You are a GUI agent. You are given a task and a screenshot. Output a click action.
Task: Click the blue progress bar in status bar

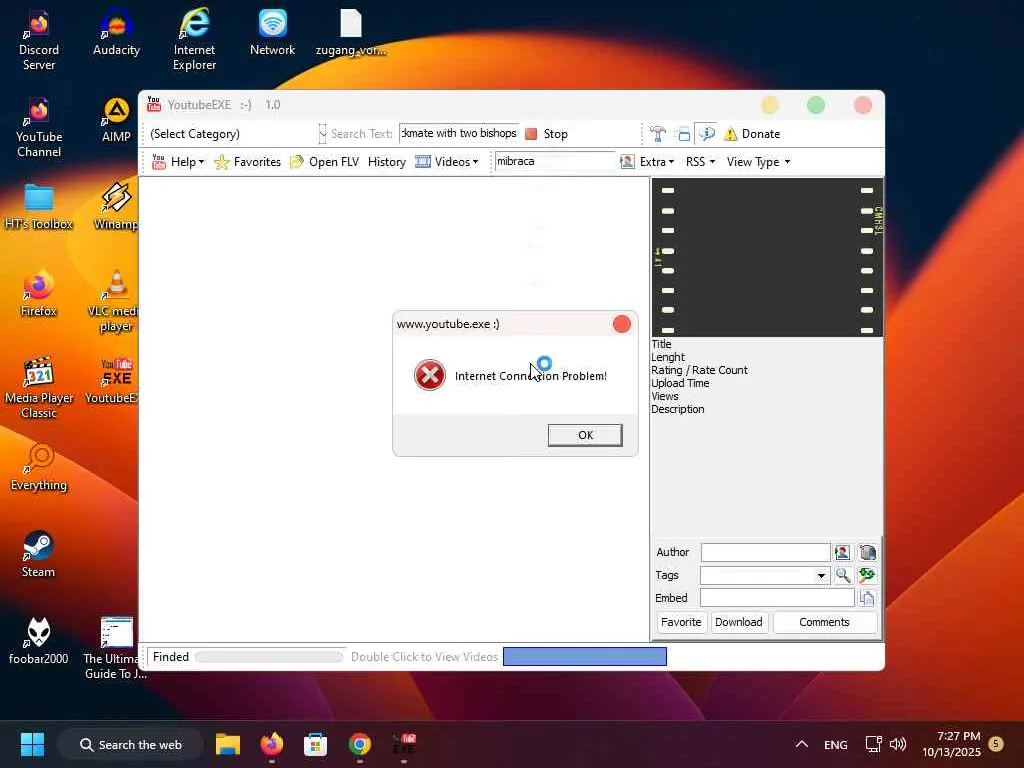584,656
